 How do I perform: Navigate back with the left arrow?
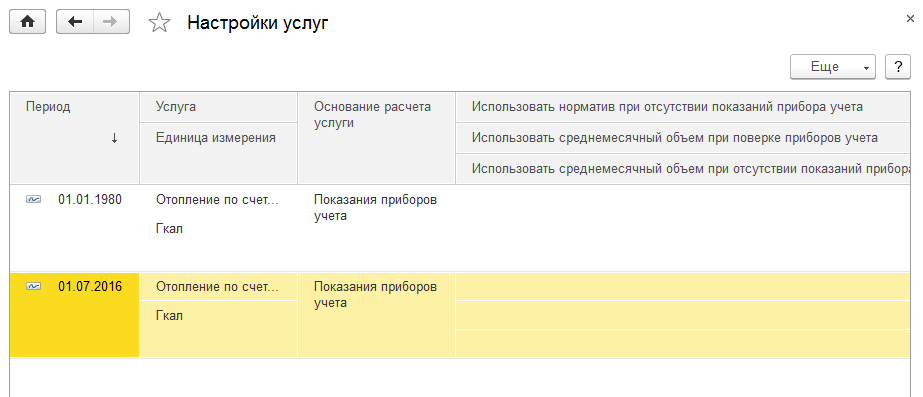(75, 22)
